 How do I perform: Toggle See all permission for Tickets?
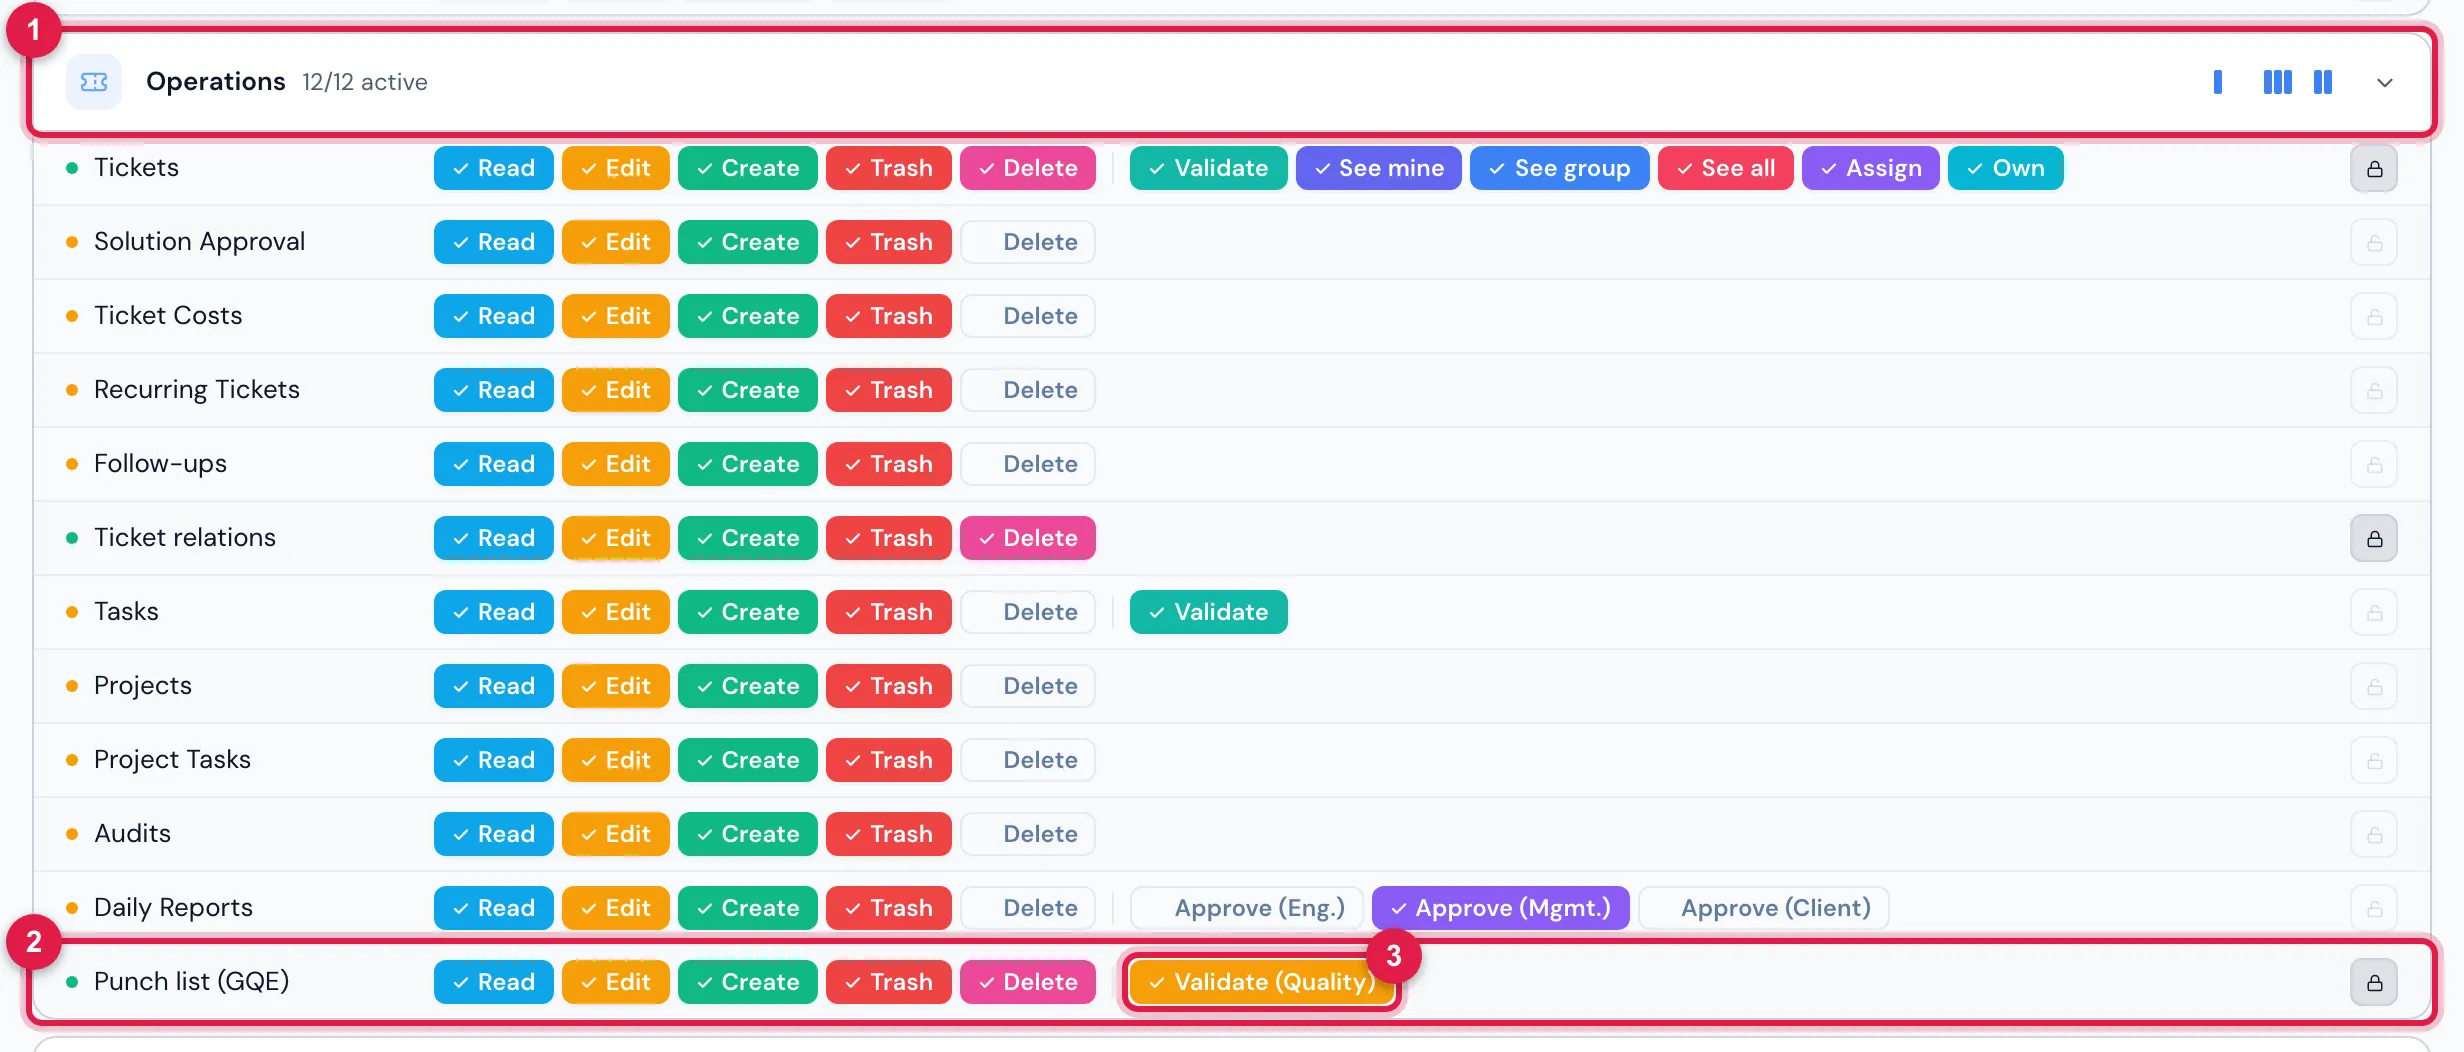tap(1725, 168)
